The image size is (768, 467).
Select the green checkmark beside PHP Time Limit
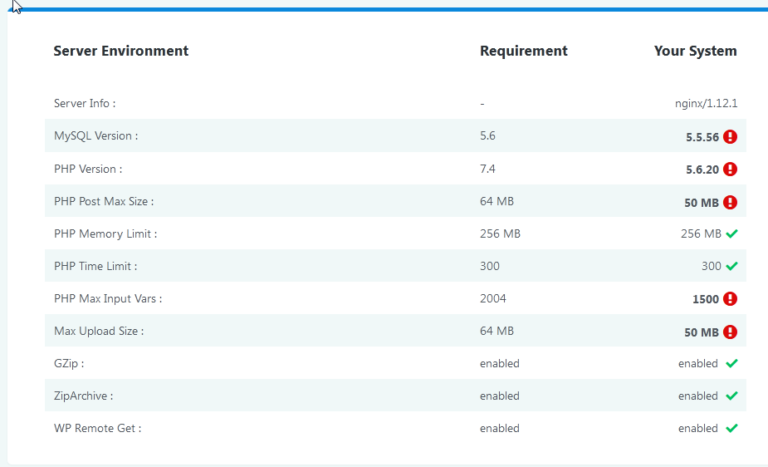point(731,266)
